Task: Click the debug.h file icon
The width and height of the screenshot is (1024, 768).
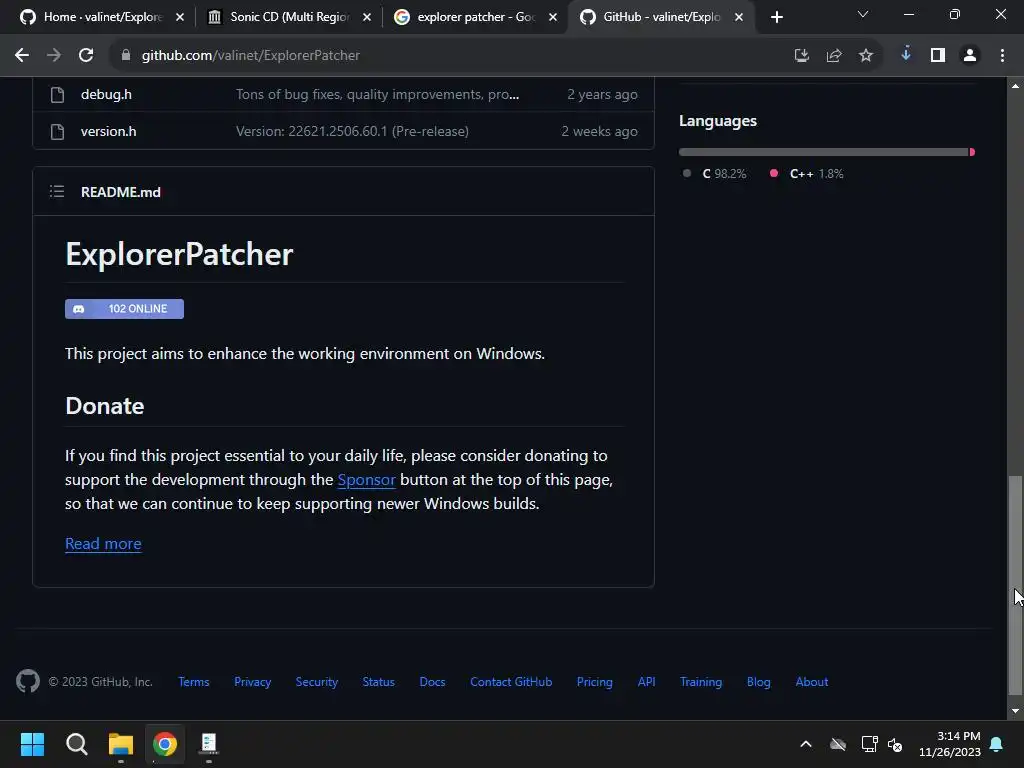Action: tap(57, 95)
